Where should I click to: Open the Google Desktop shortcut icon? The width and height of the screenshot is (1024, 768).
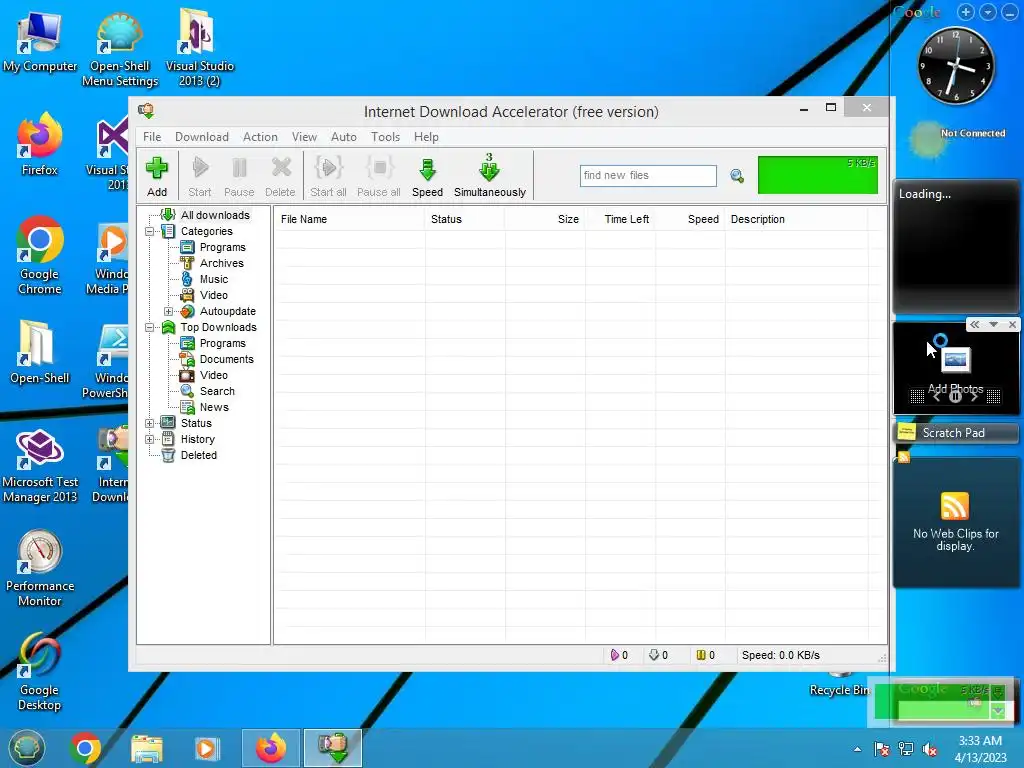click(x=40, y=671)
